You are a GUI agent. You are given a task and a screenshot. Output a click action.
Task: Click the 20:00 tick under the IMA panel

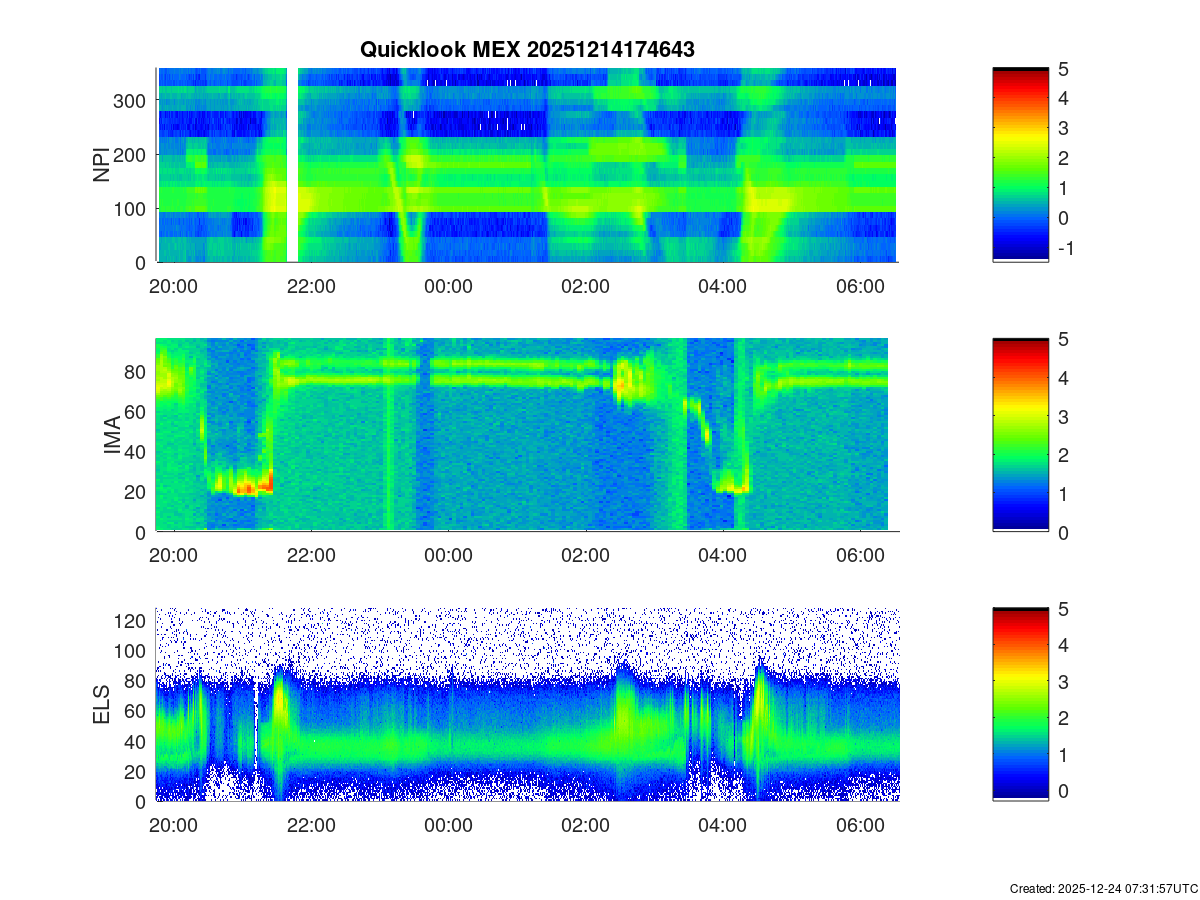coord(174,556)
